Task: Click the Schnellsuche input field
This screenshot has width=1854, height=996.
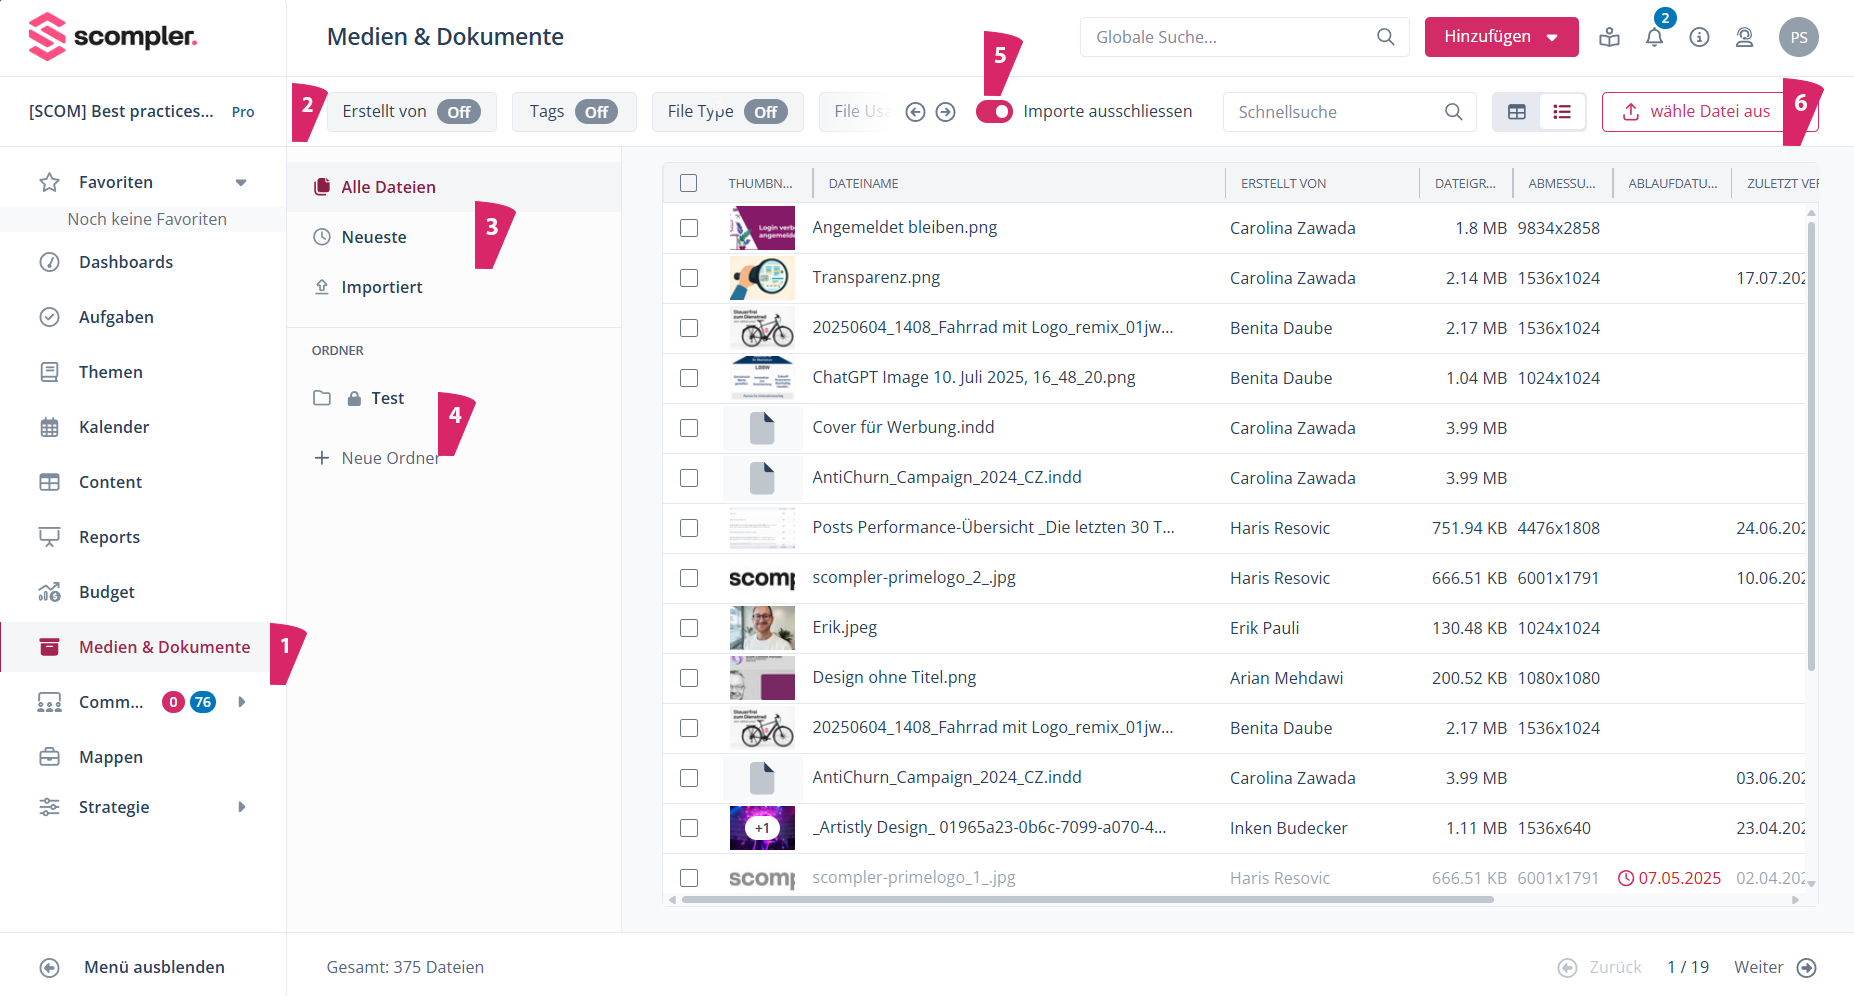Action: (1335, 112)
